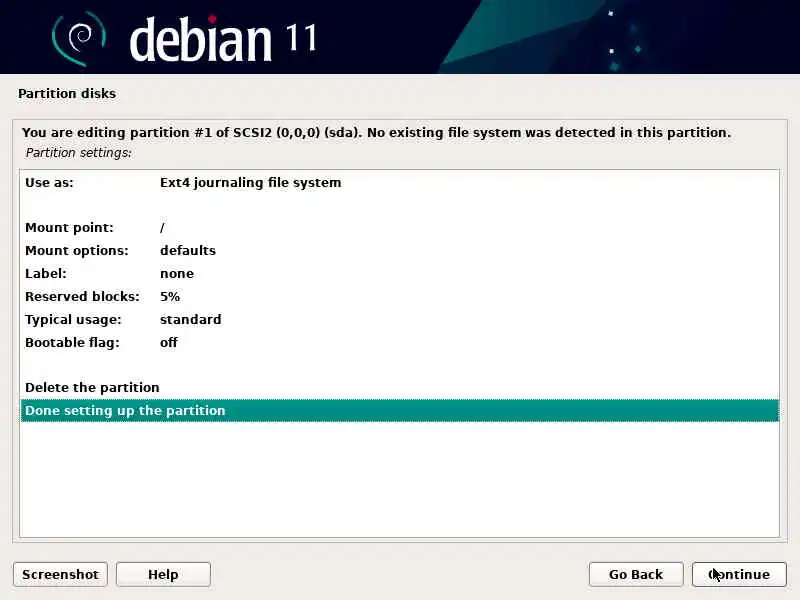Viewport: 800px width, 600px height.
Task: Choose 'Done setting up the partition'
Action: pyautogui.click(x=399, y=411)
